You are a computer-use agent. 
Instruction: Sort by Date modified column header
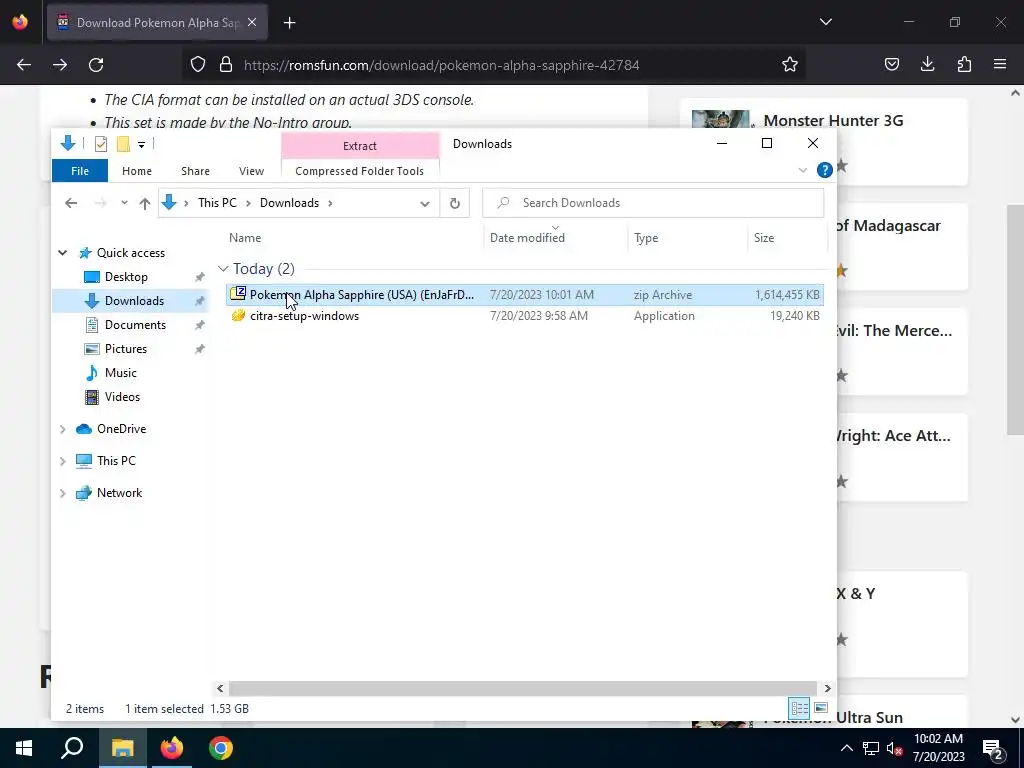556,238
